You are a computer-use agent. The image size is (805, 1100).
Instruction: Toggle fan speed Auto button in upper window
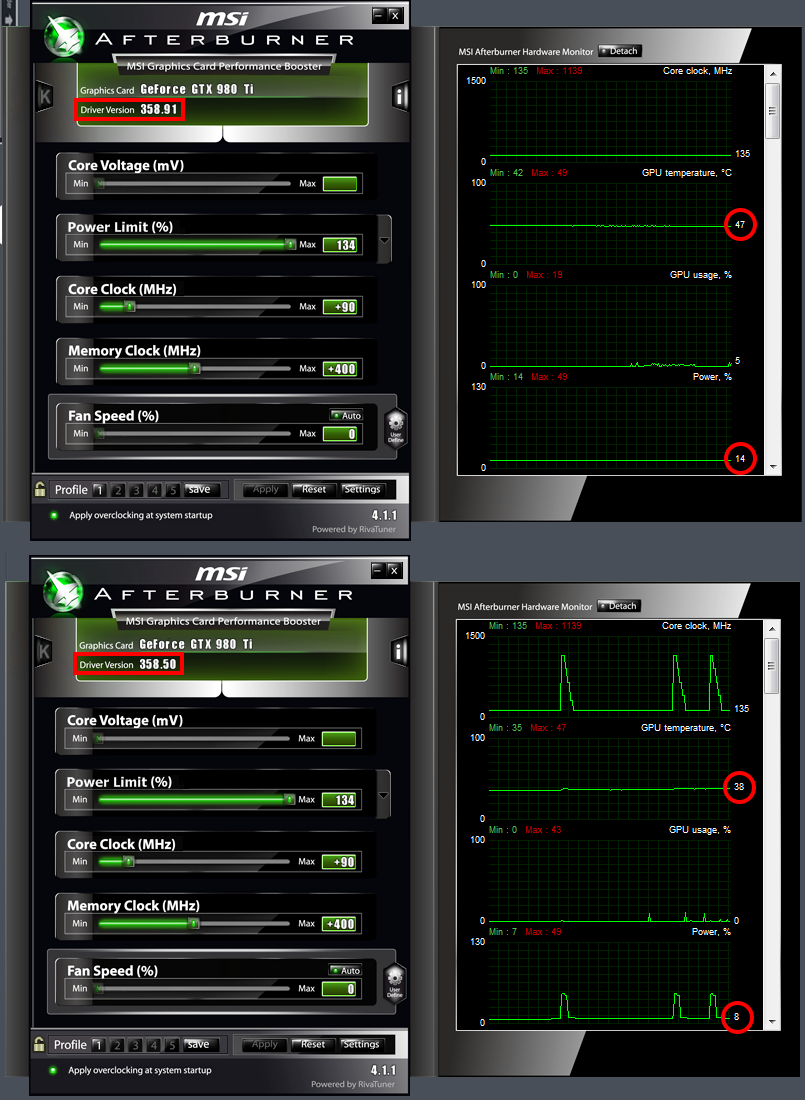[346, 415]
